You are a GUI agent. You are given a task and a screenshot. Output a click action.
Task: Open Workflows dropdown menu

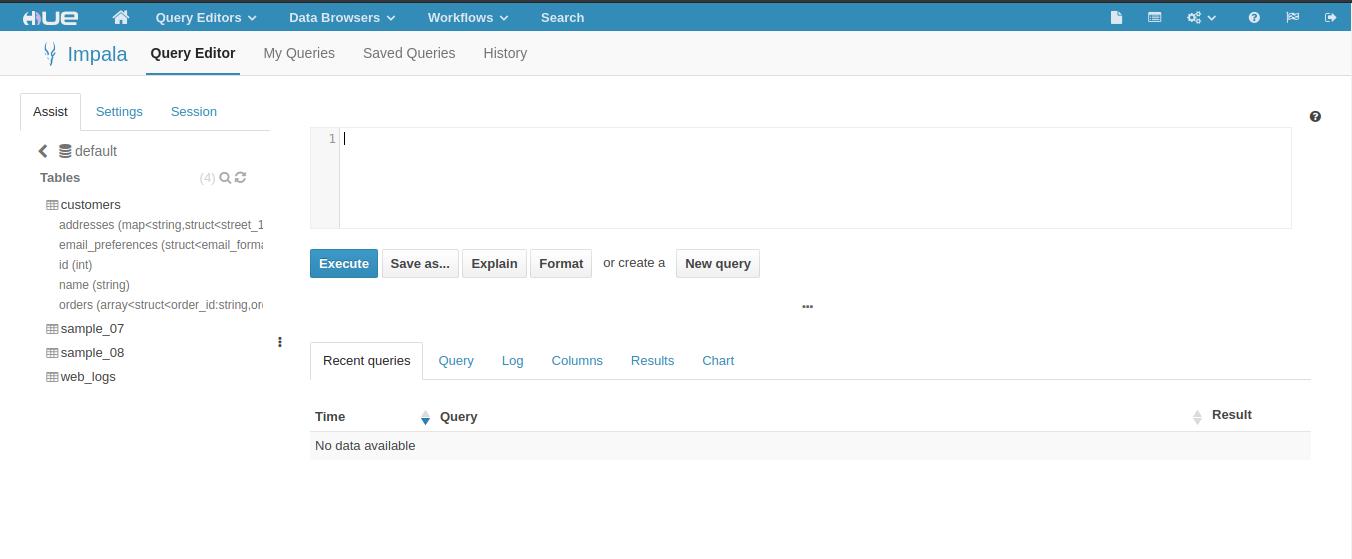[468, 17]
